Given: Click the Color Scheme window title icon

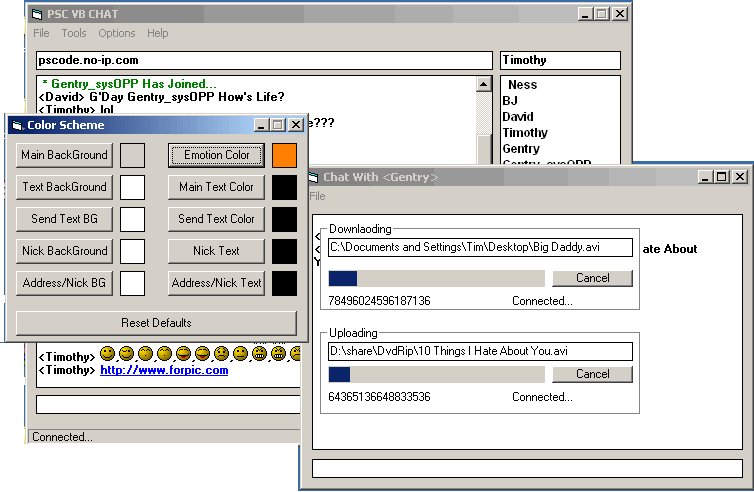Looking at the screenshot, I should 16,125.
